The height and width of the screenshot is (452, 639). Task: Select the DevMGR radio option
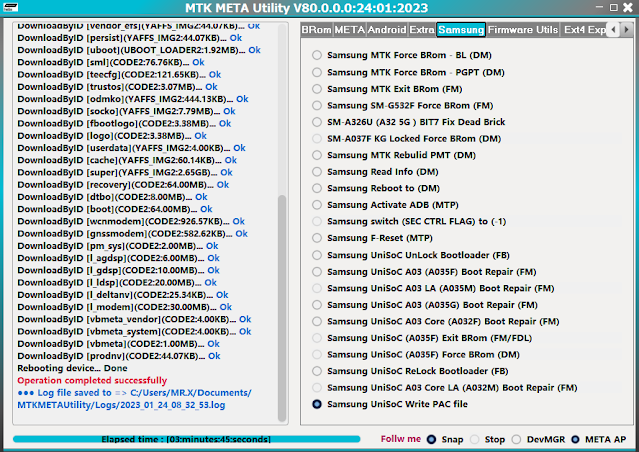coord(538,439)
